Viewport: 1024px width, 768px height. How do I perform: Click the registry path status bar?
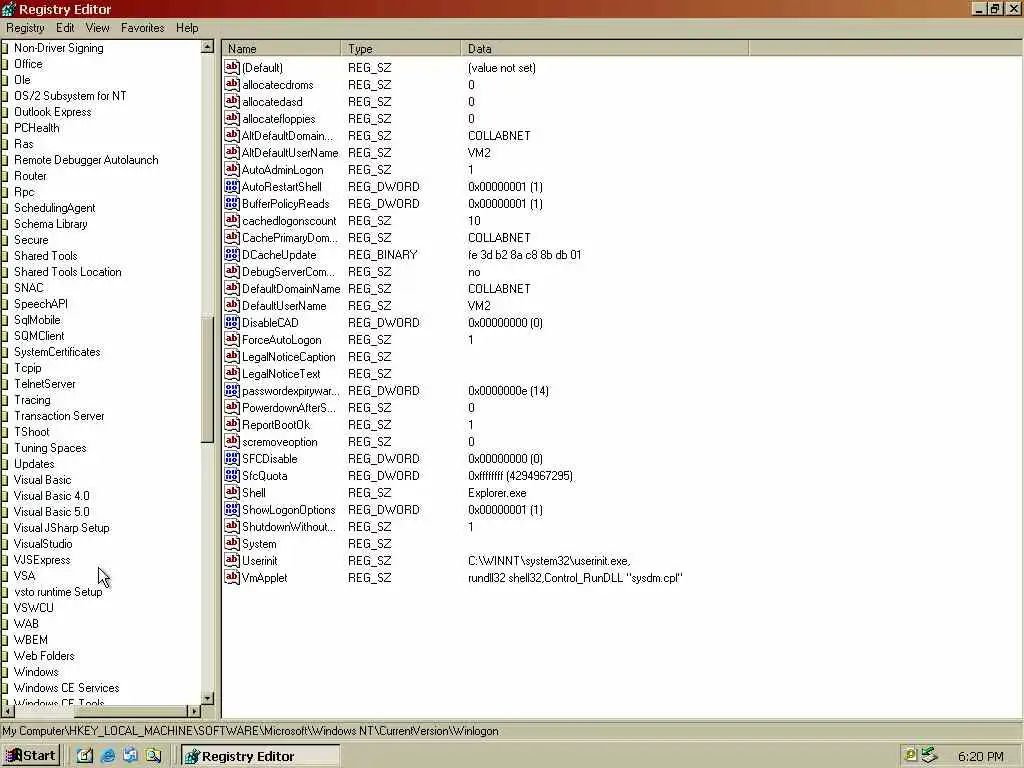512,731
